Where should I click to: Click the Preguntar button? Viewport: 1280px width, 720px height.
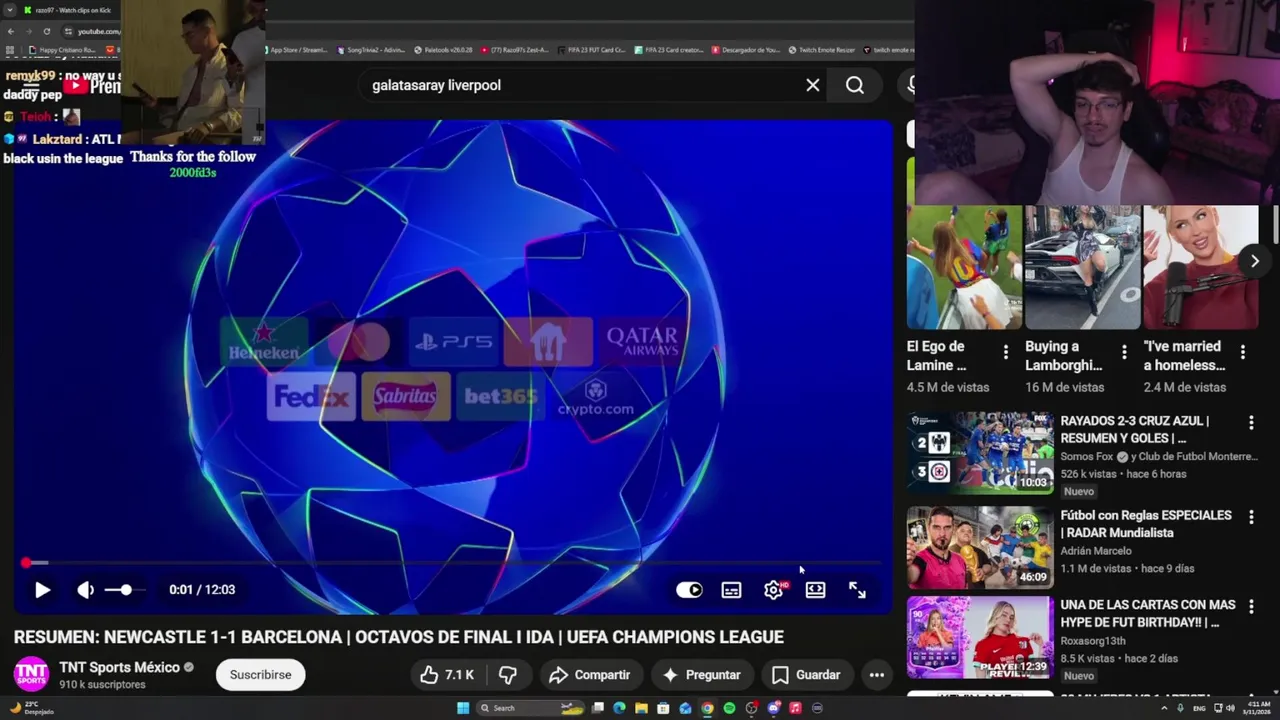701,675
